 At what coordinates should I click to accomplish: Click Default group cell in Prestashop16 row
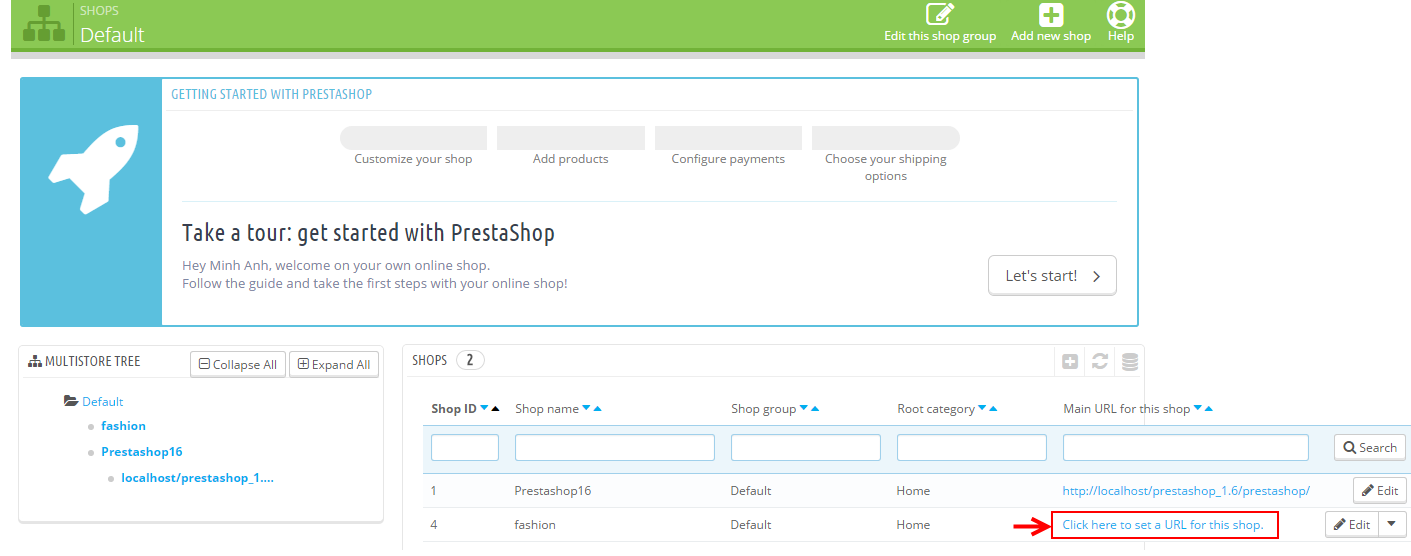click(x=751, y=490)
